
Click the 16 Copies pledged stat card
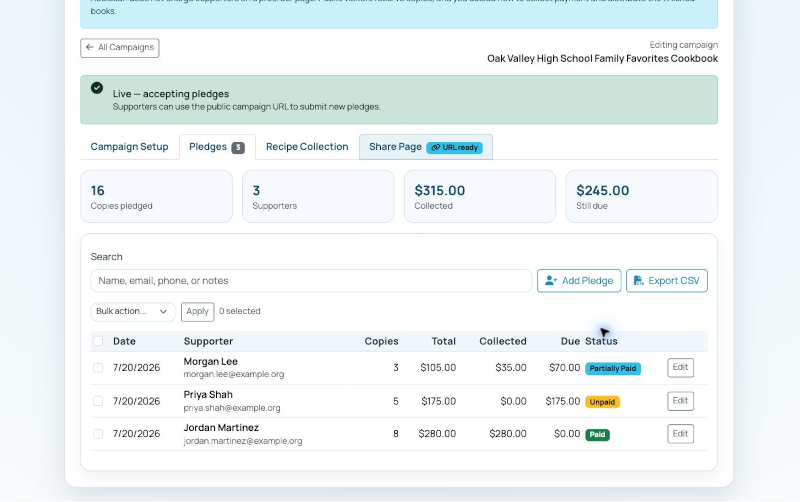[157, 196]
